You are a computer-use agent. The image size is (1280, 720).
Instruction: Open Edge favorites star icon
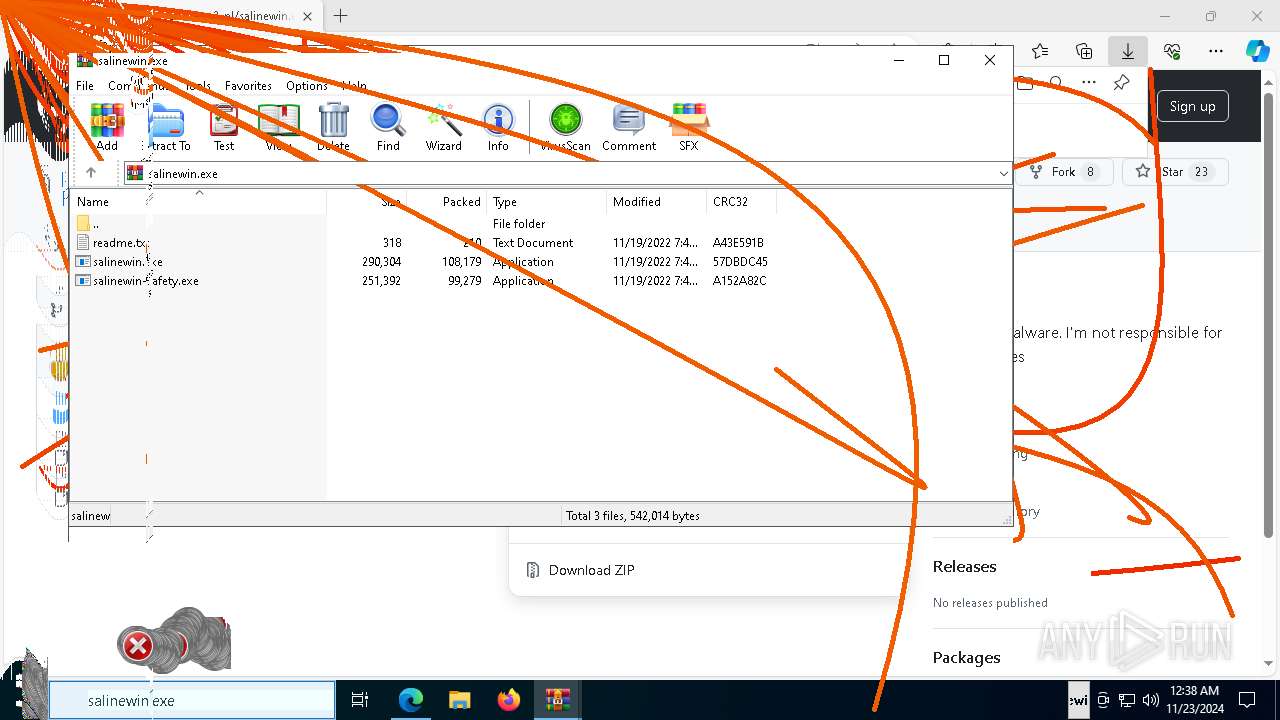(1040, 51)
